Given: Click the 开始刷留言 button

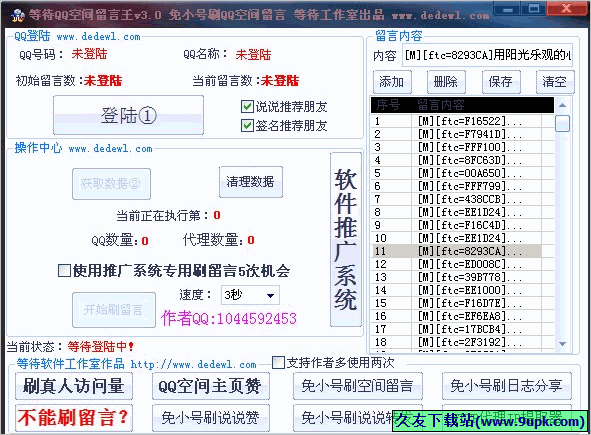Looking at the screenshot, I should click(x=114, y=310).
